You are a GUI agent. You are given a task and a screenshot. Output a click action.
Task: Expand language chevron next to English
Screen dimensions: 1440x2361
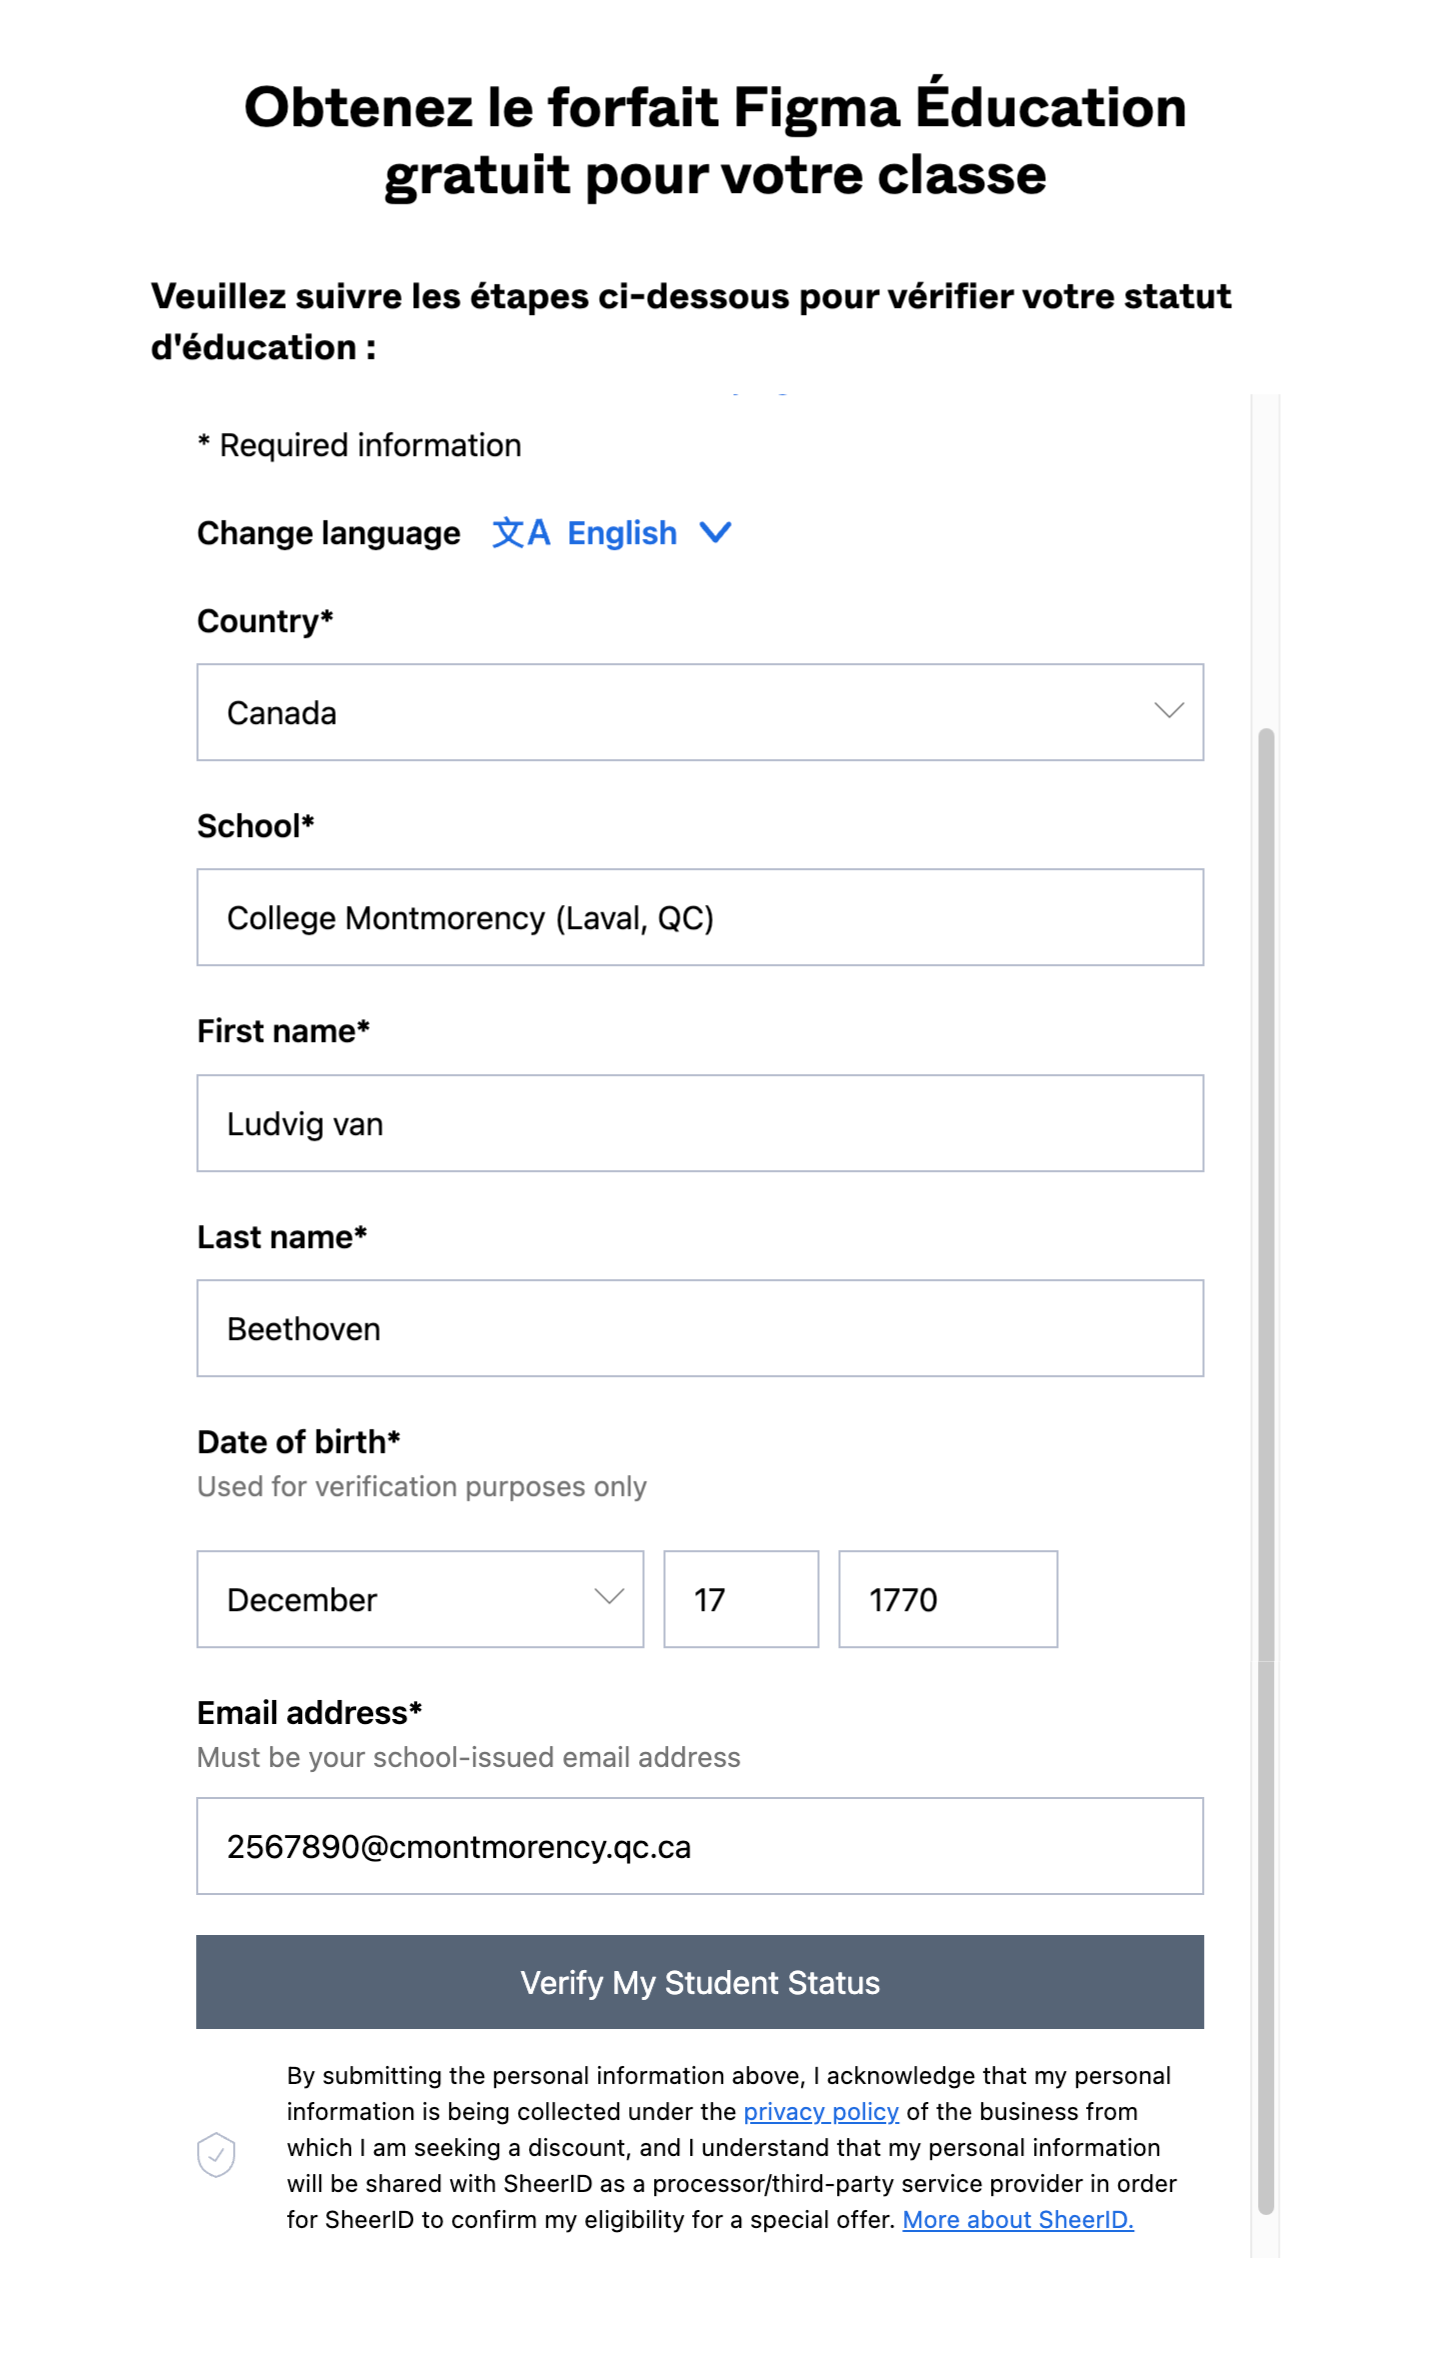click(715, 532)
